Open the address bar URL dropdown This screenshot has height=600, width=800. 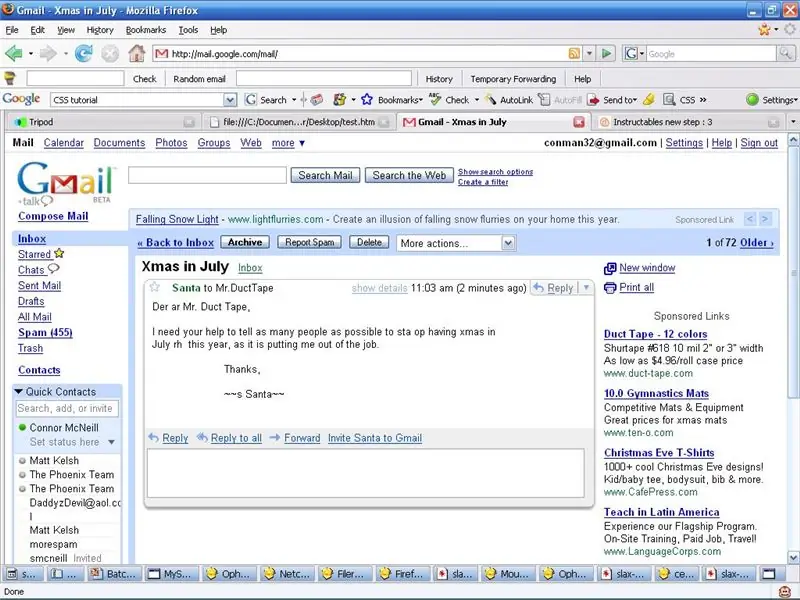(x=589, y=54)
